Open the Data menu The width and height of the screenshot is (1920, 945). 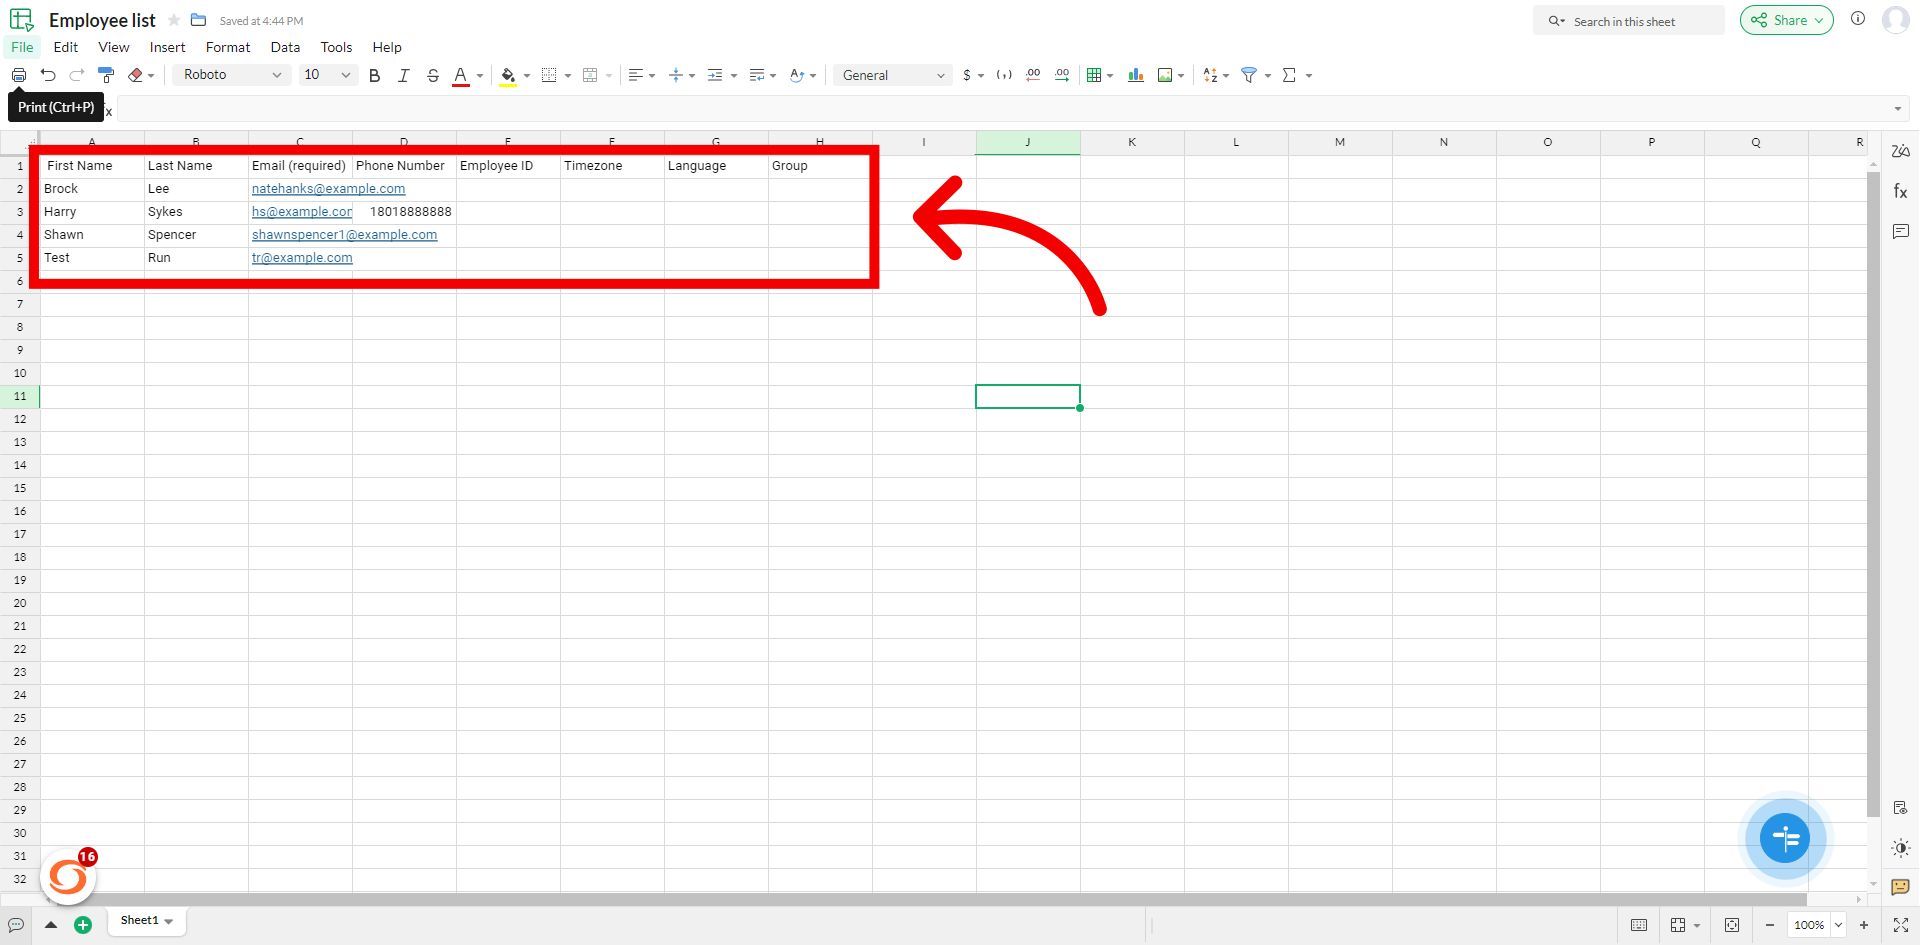285,47
